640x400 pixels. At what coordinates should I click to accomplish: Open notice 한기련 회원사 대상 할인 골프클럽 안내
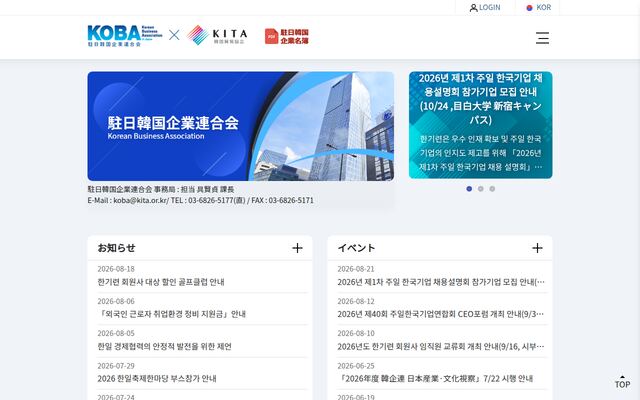[161, 282]
